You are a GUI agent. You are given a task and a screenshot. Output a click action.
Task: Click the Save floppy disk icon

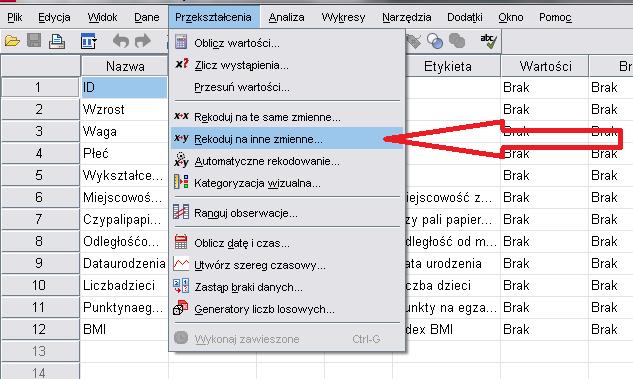point(34,41)
